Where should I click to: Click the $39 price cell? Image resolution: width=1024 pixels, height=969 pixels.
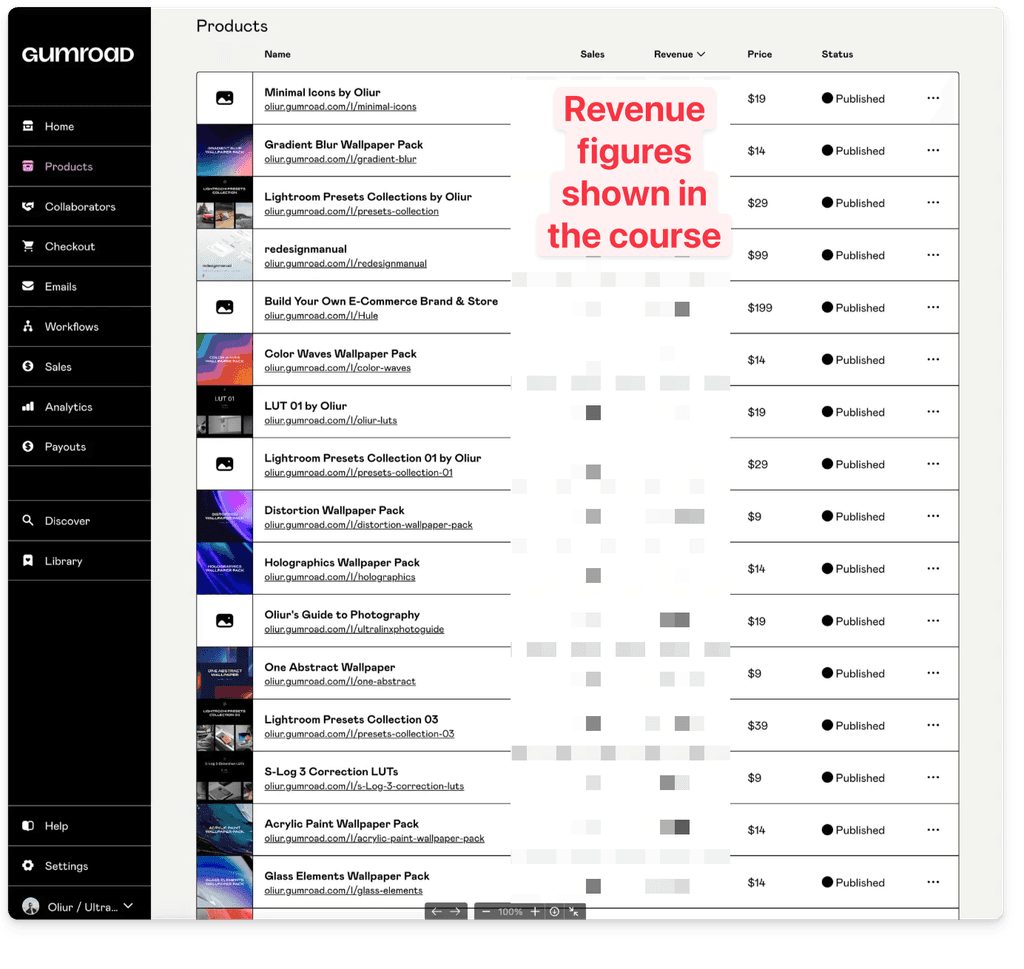[x=758, y=725]
